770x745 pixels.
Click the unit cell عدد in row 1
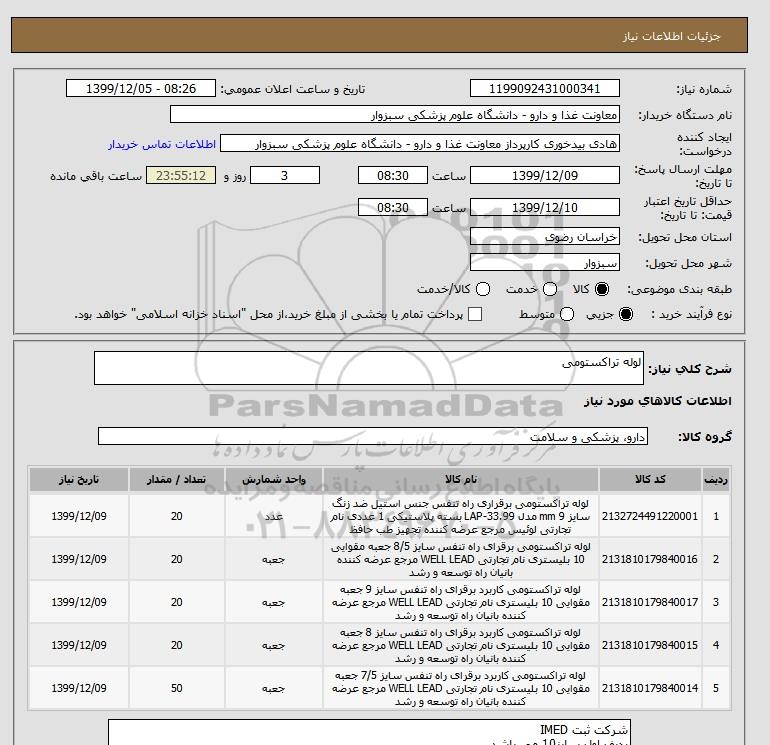click(274, 516)
